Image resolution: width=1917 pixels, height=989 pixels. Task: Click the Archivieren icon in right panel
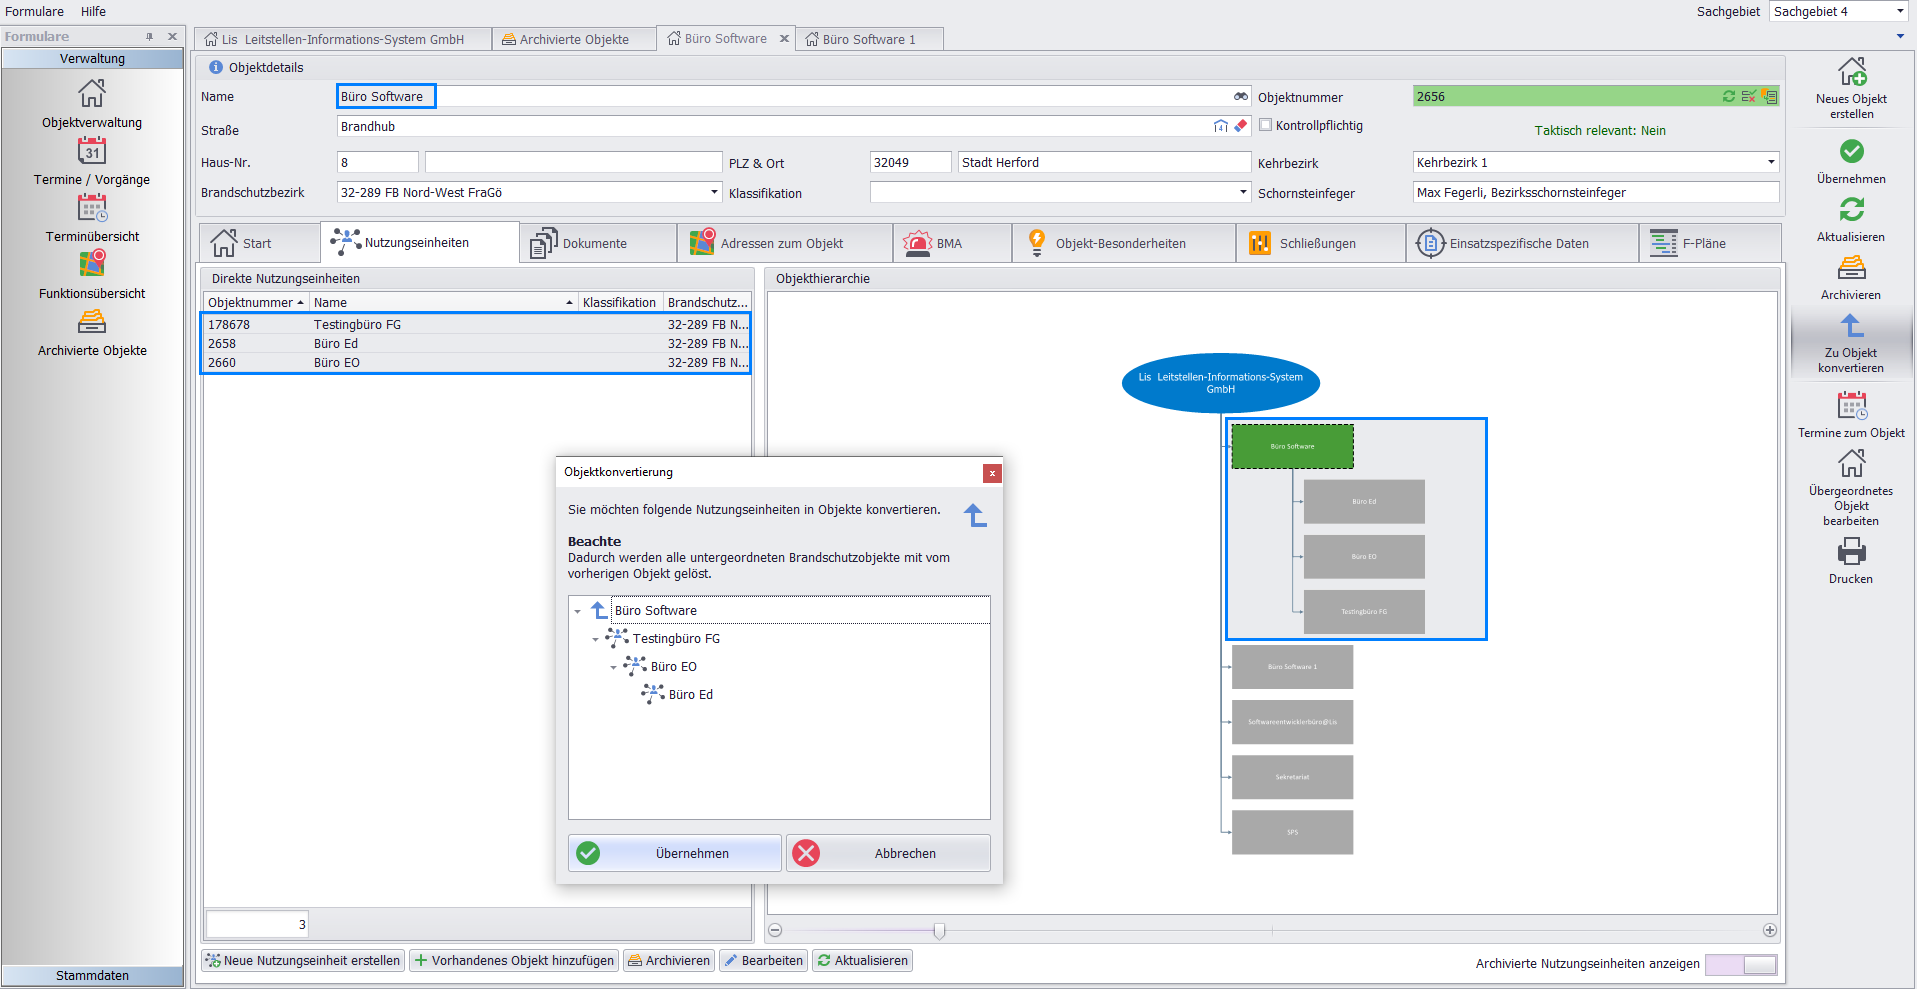[1851, 268]
